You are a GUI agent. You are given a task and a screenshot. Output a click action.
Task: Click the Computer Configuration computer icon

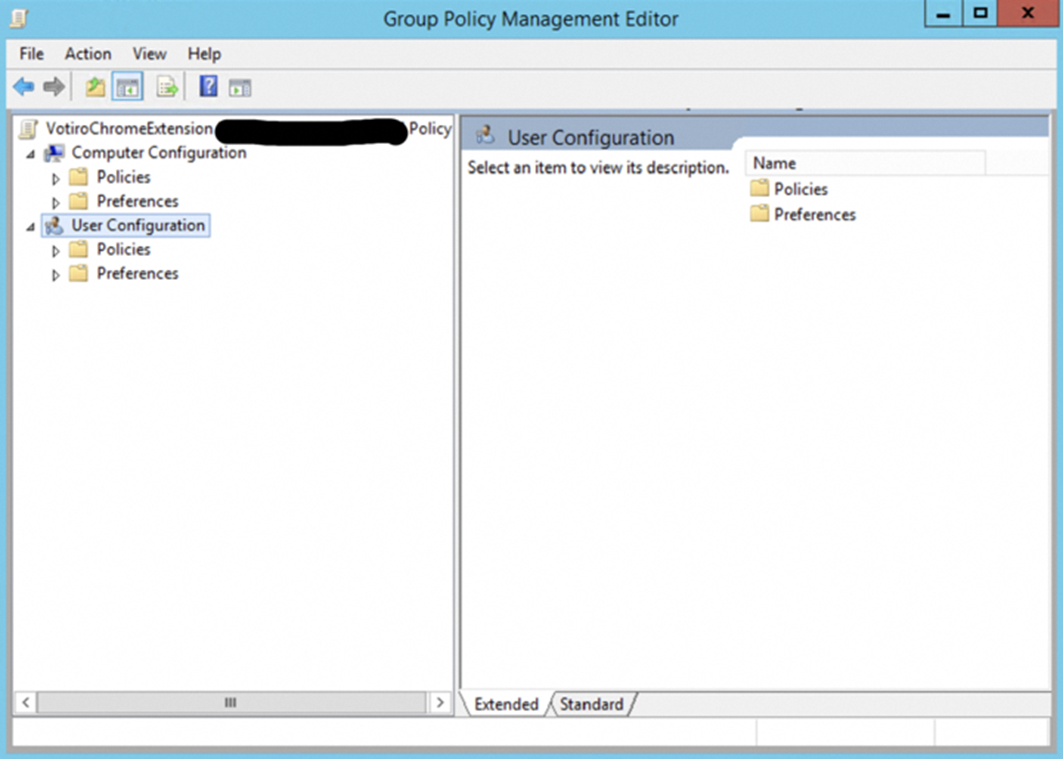coord(54,153)
